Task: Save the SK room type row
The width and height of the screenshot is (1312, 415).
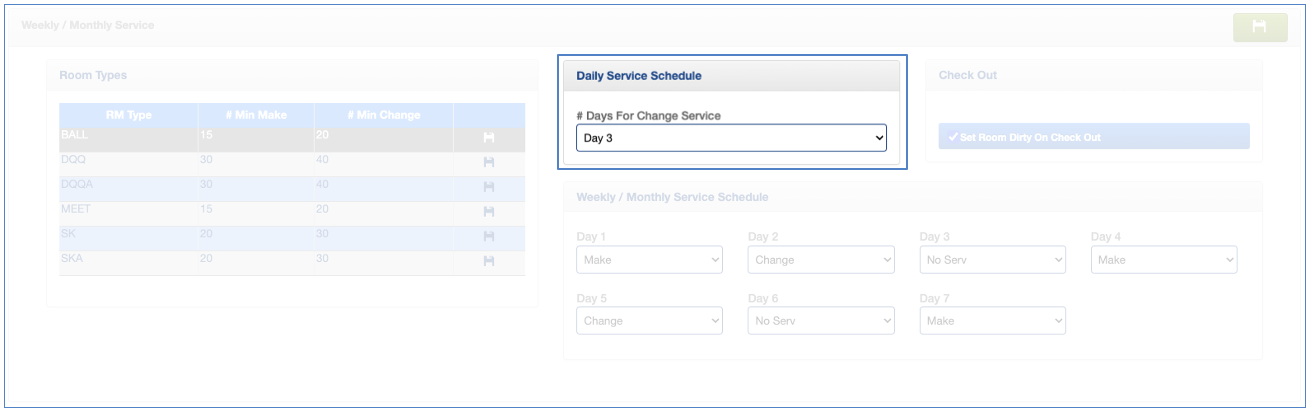Action: 489,236
